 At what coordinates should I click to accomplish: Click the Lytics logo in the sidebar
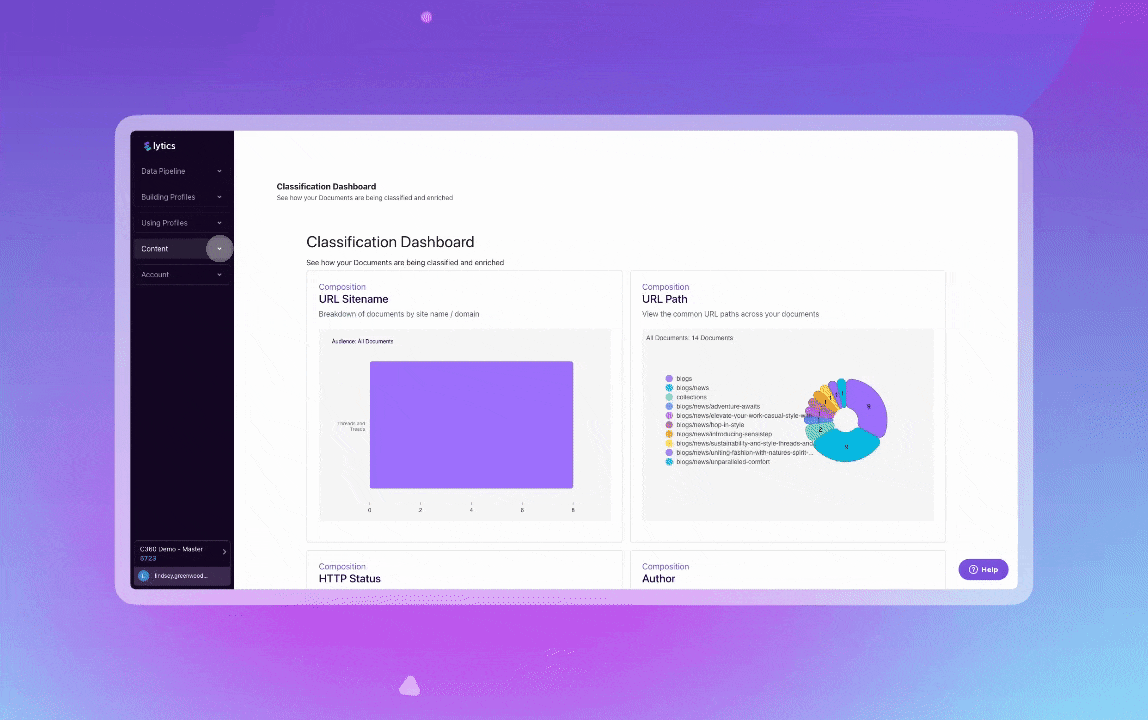[159, 146]
